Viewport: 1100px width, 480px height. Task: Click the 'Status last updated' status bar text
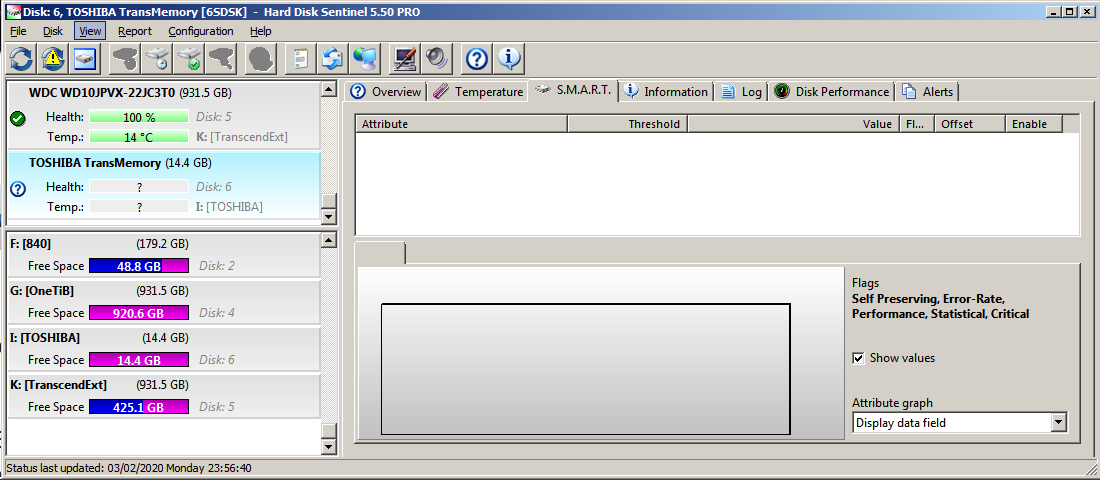129,468
